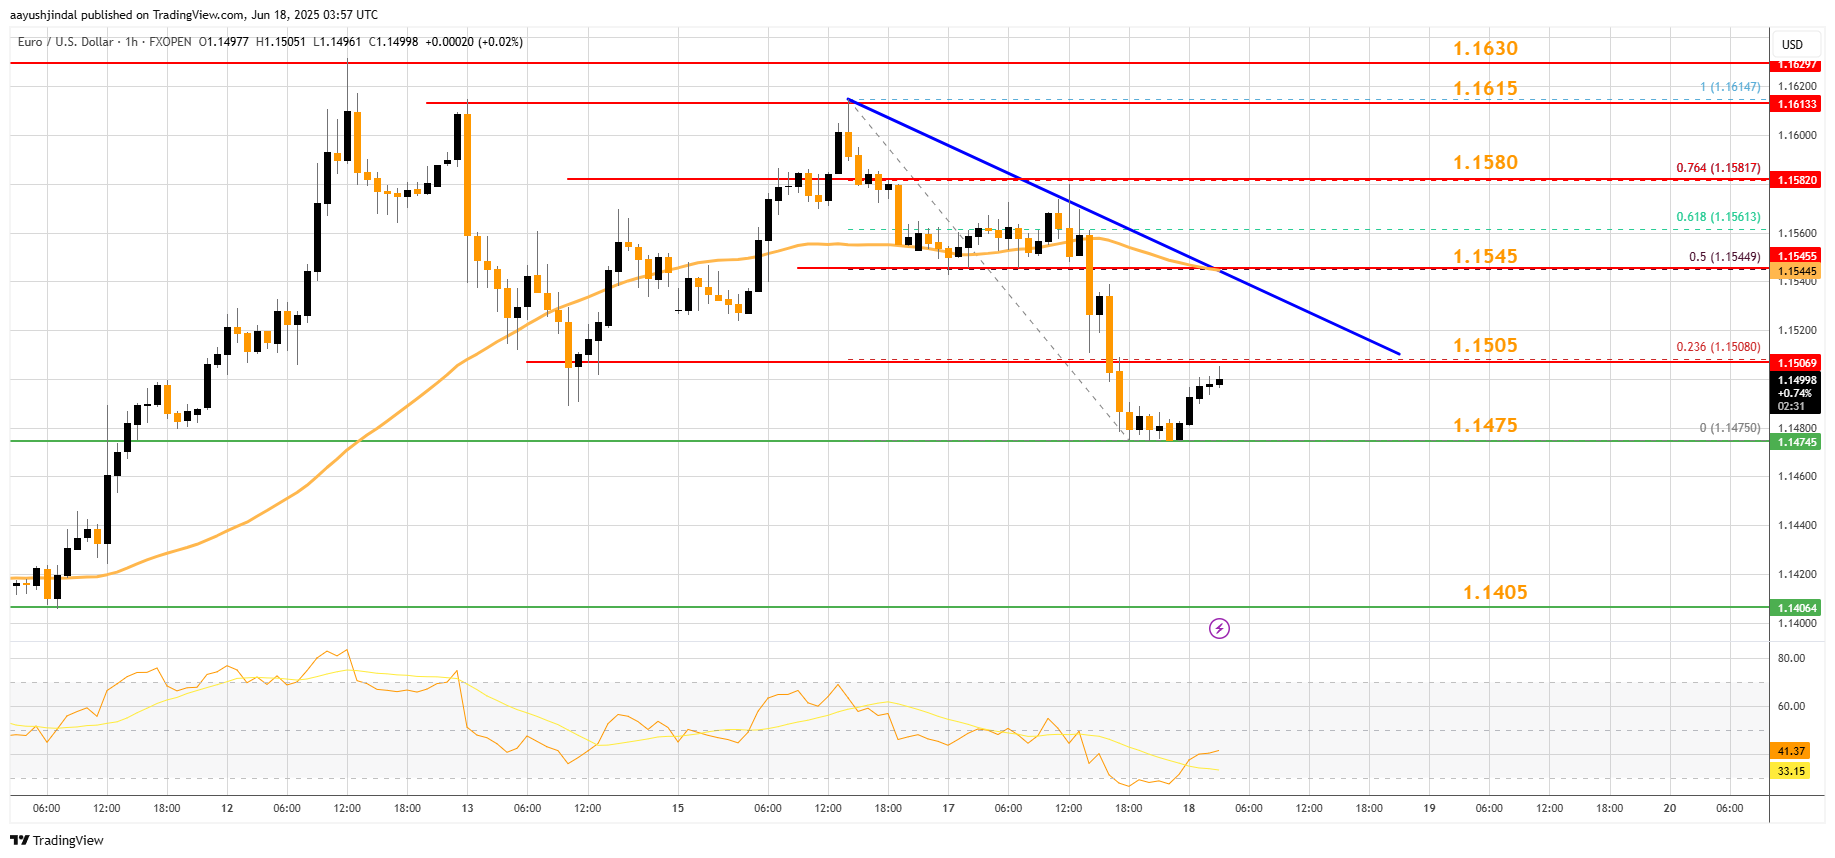Click the red 1.16133 price axis tag

(x=1795, y=104)
